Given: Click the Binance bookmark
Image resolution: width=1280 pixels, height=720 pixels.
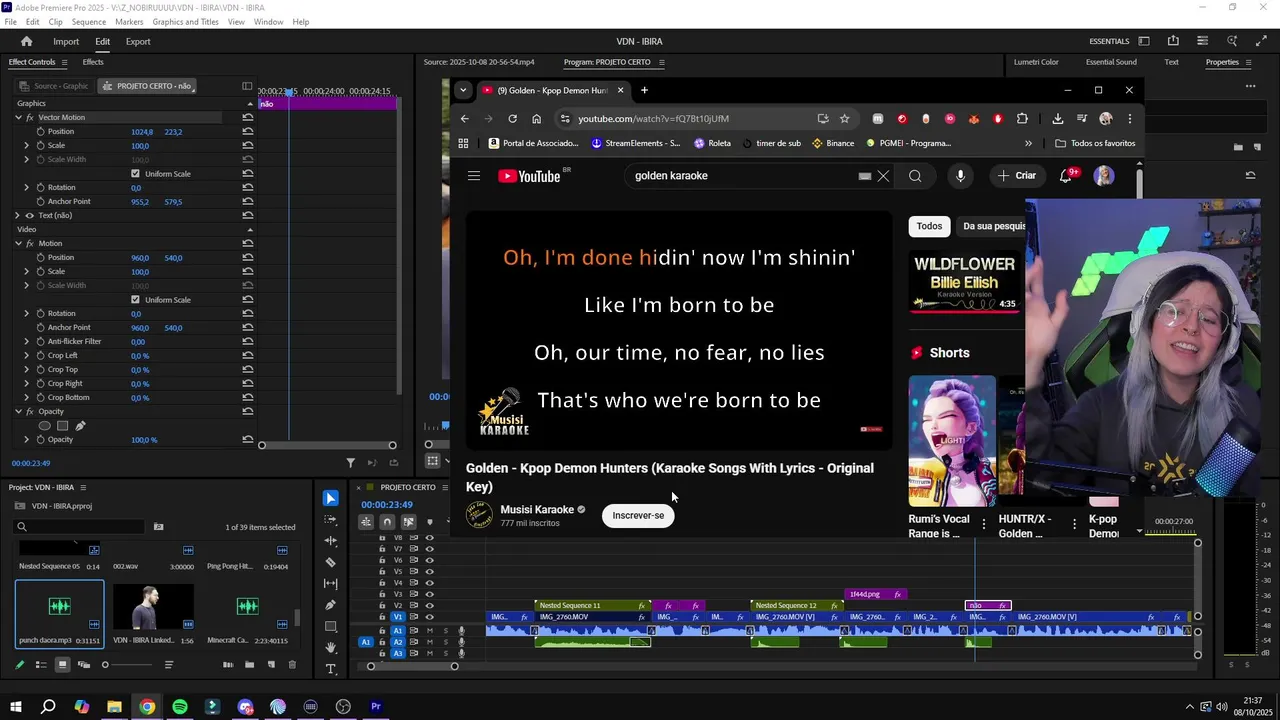Looking at the screenshot, I should point(832,144).
